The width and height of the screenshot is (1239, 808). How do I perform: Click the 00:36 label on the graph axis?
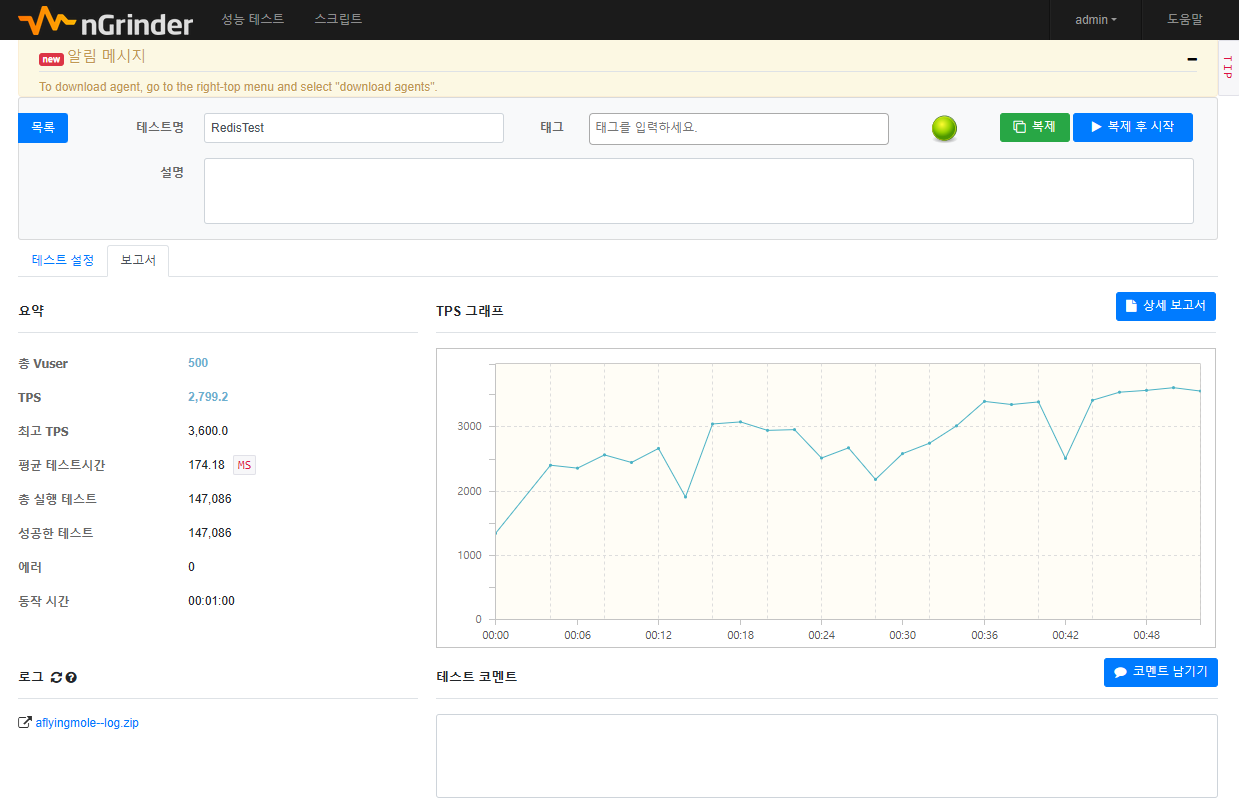pos(985,635)
